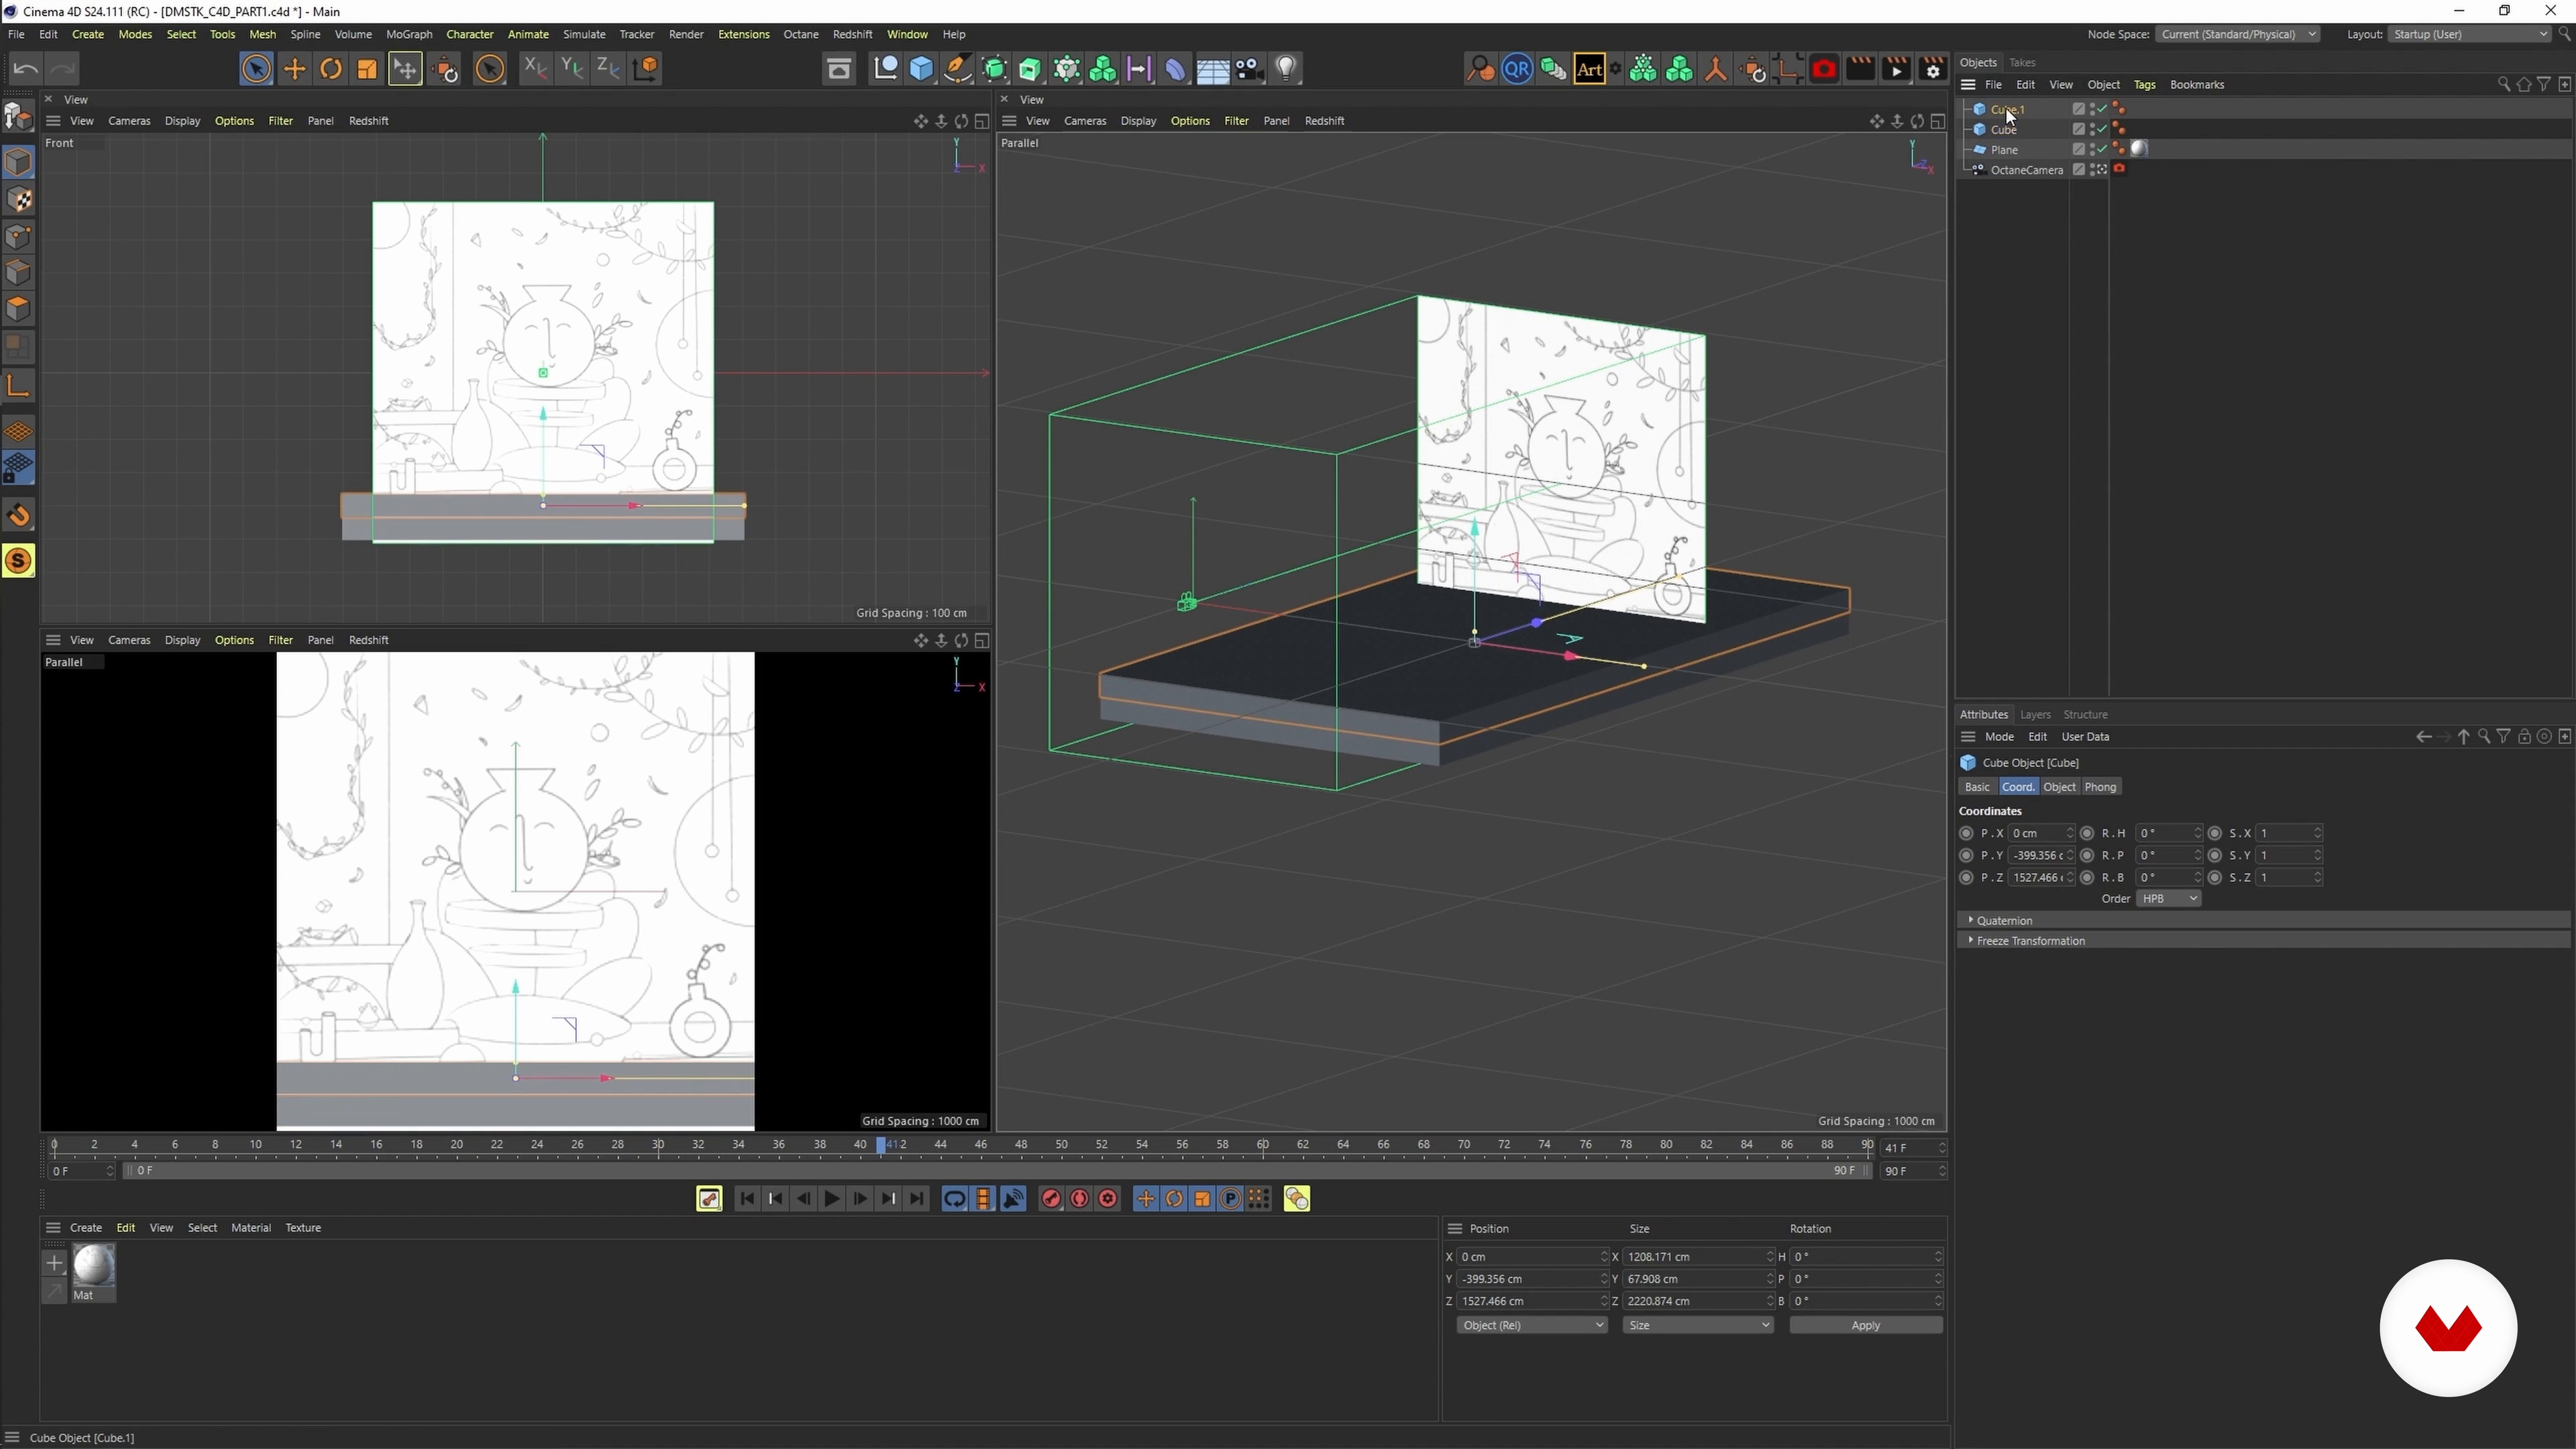Activate the Move tool
Viewport: 2576px width, 1449px height.
(x=295, y=69)
